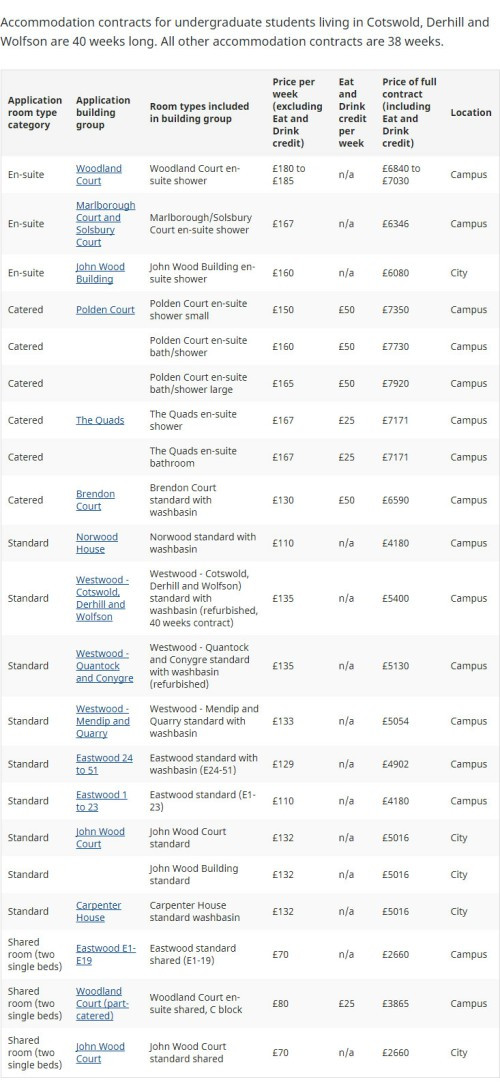Open the Eastwood 1 to 23 link
The height and width of the screenshot is (1082, 500).
pyautogui.click(x=101, y=800)
